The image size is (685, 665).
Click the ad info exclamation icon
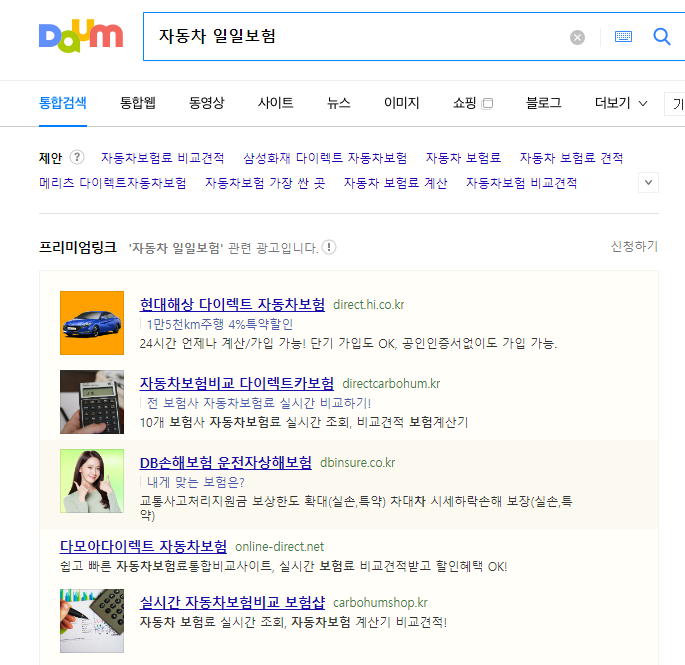[x=329, y=247]
